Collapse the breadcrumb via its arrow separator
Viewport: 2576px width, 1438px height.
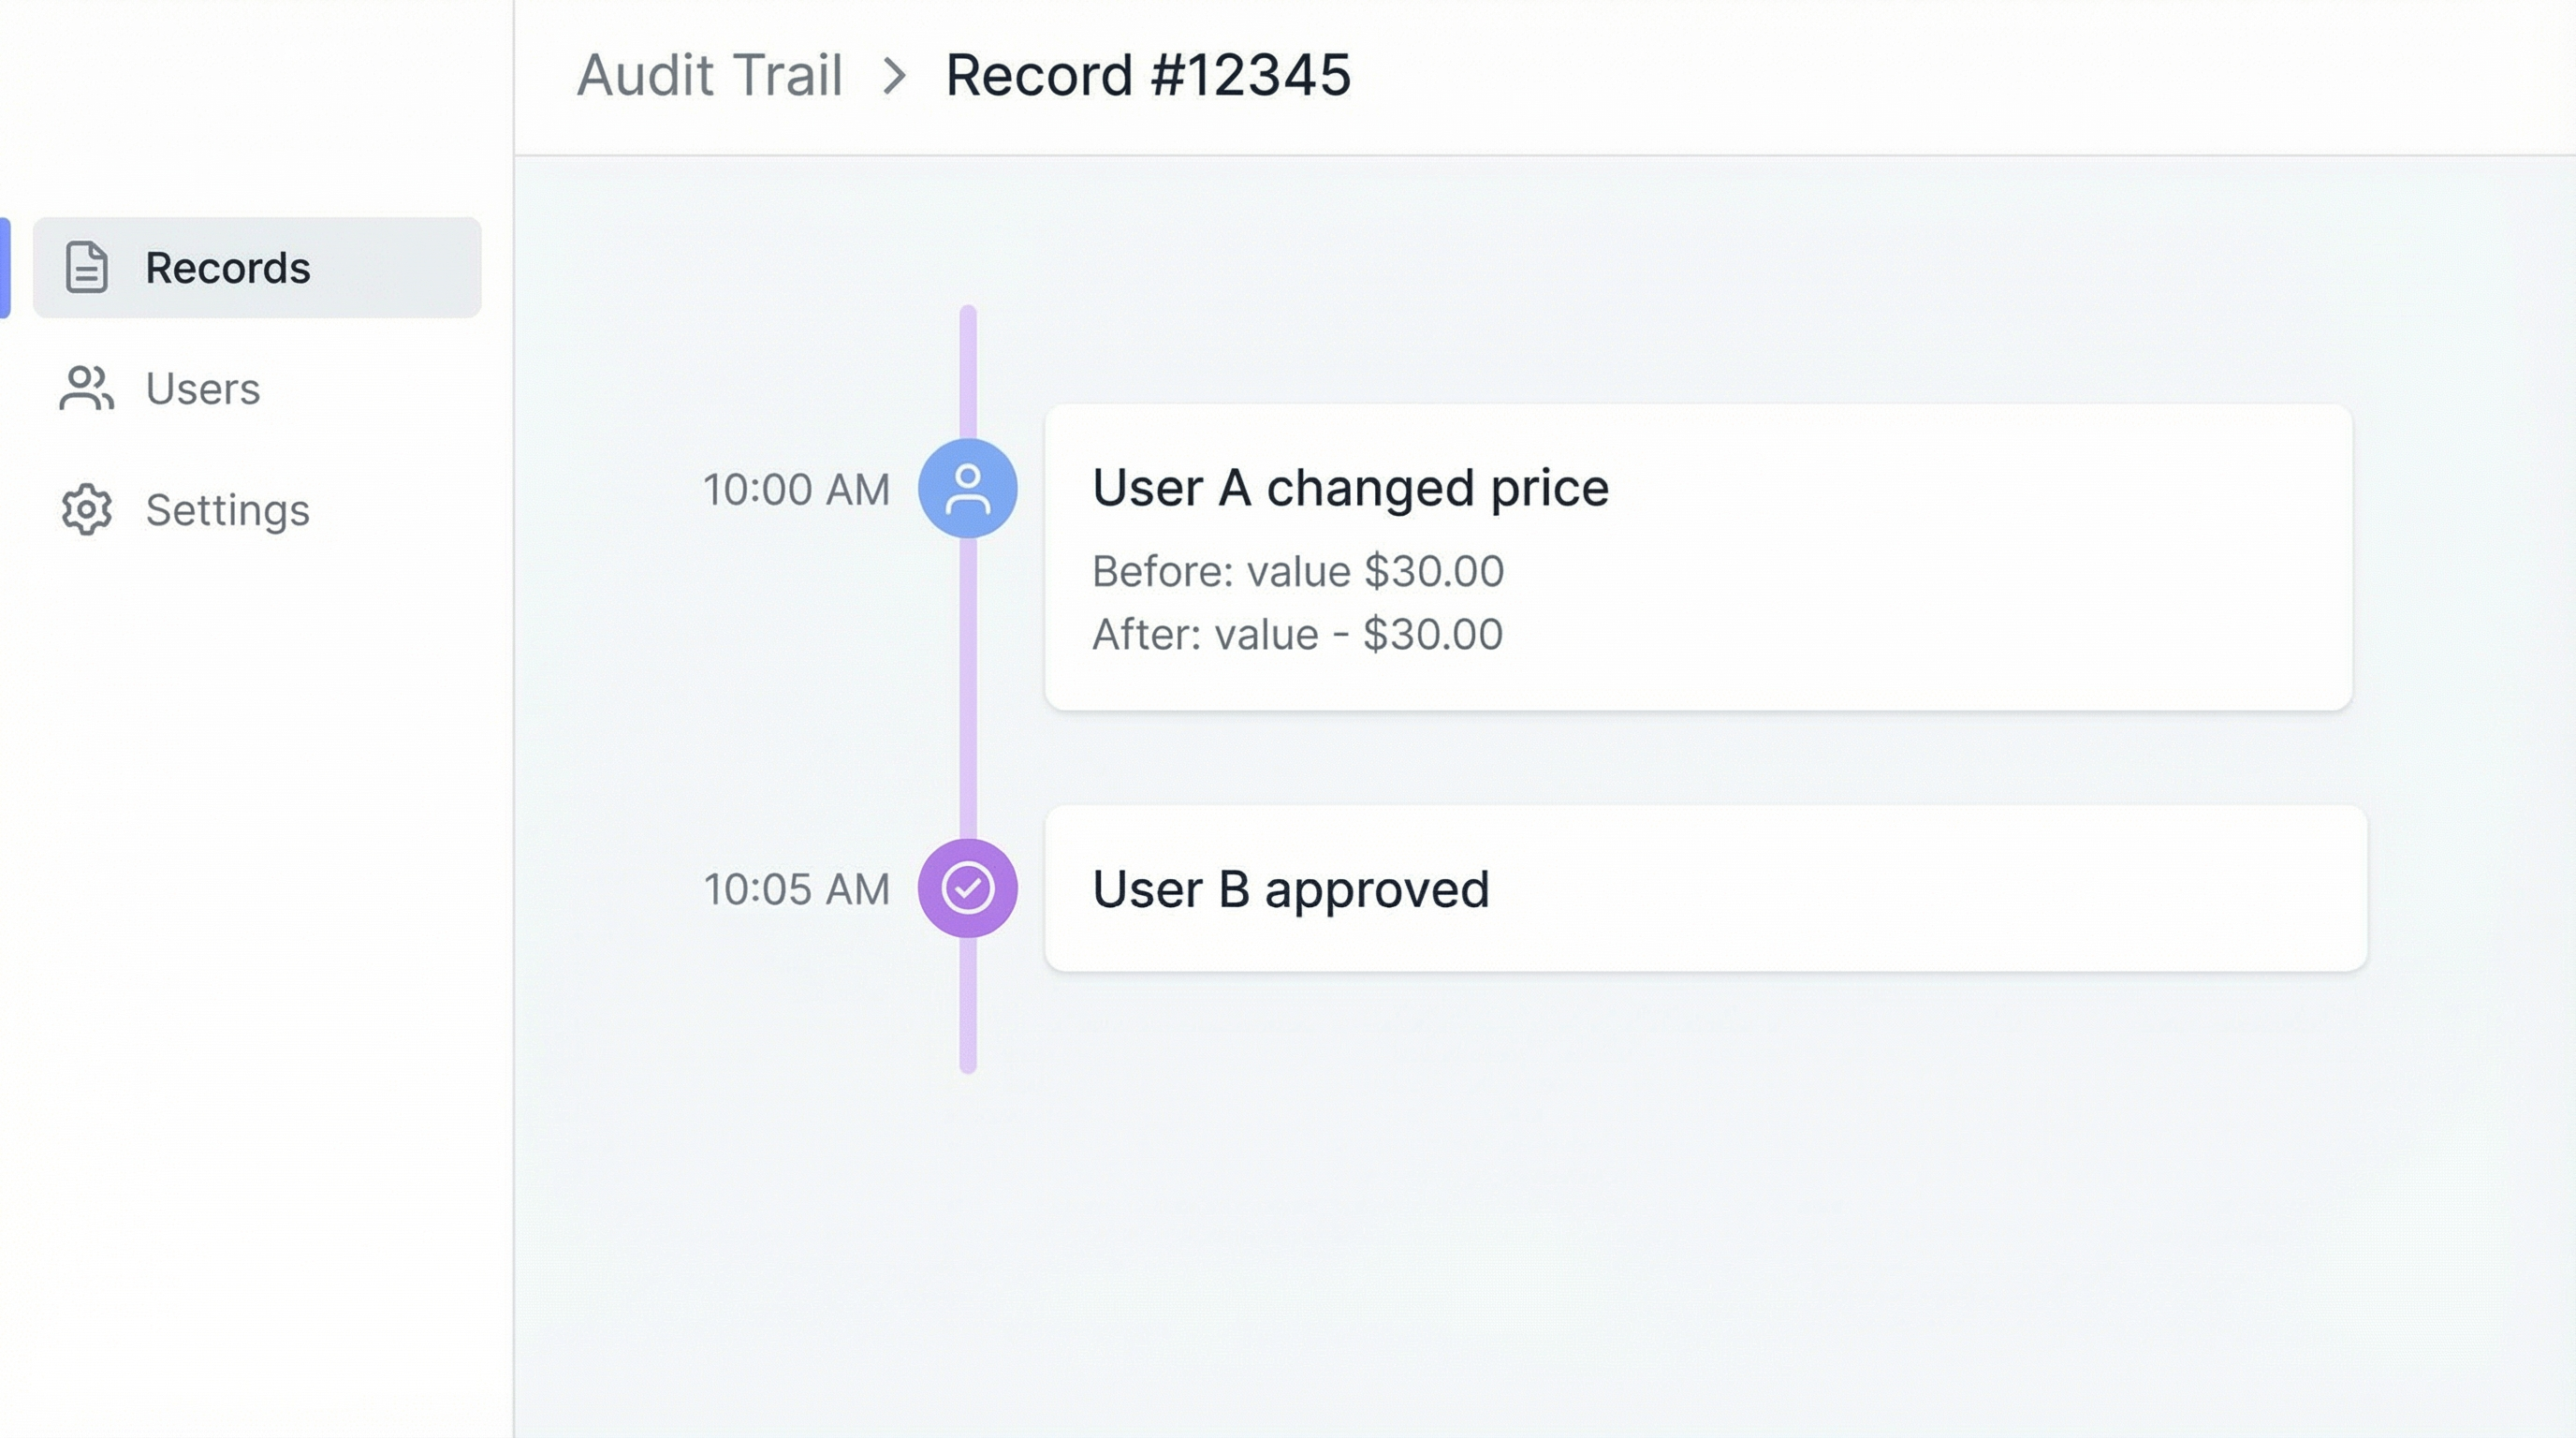(896, 76)
